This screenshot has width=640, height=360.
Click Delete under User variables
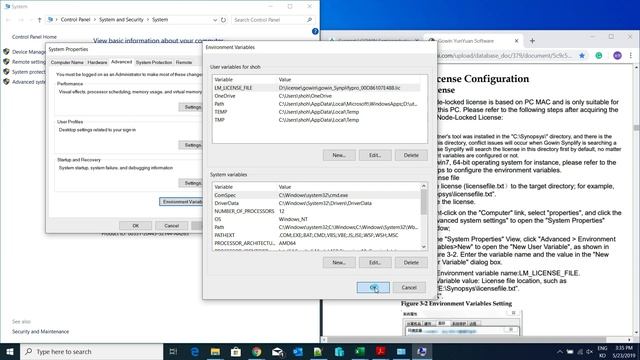coord(411,155)
